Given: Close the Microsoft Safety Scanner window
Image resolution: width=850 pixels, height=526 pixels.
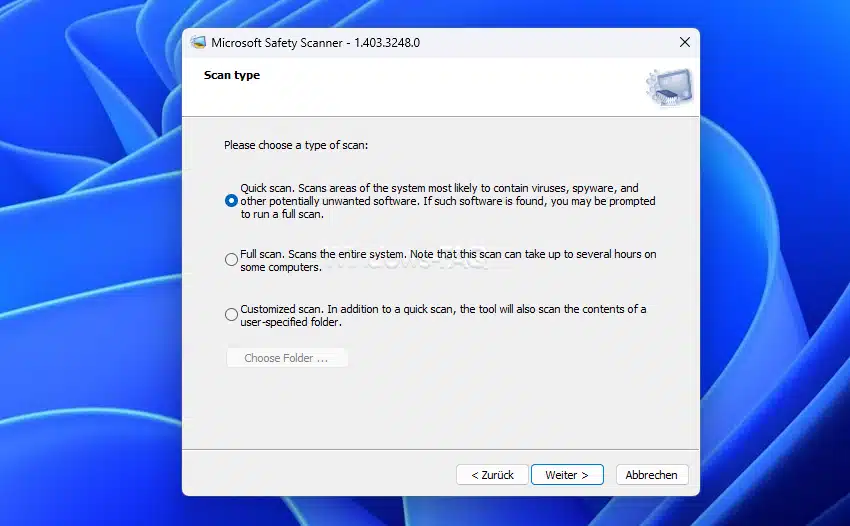Looking at the screenshot, I should (685, 42).
